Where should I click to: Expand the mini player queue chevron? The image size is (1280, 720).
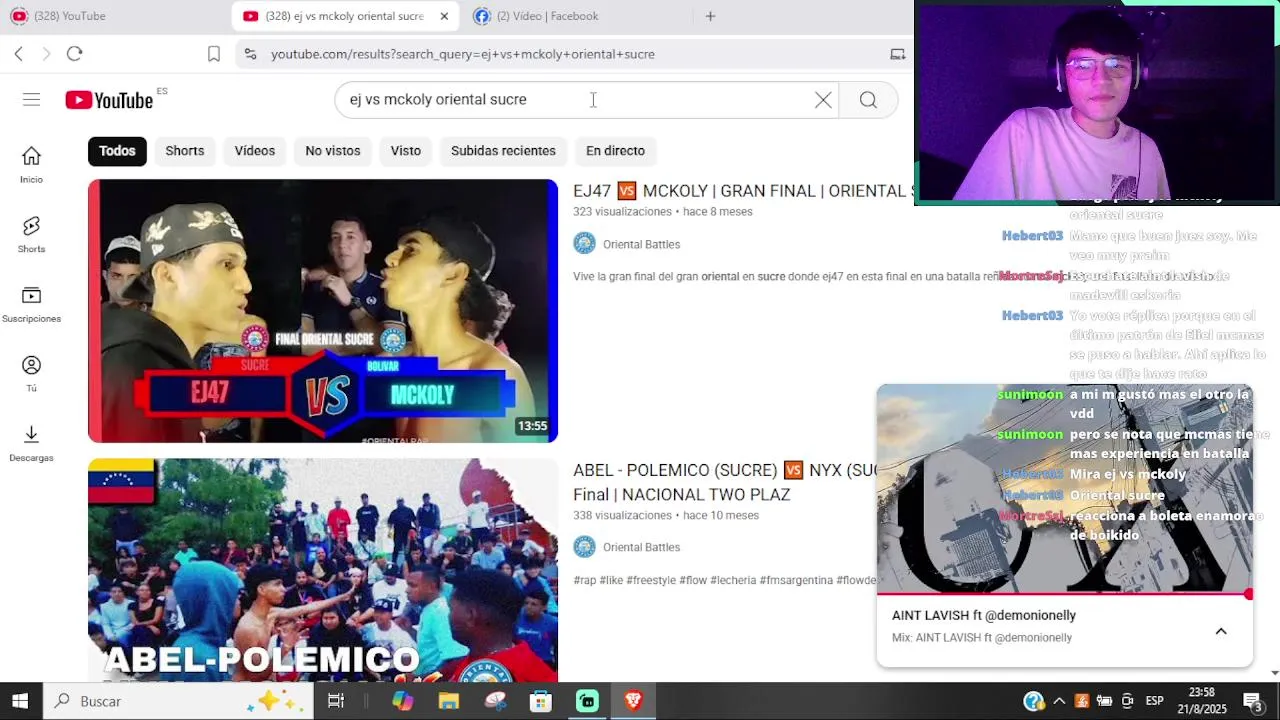pos(1221,631)
